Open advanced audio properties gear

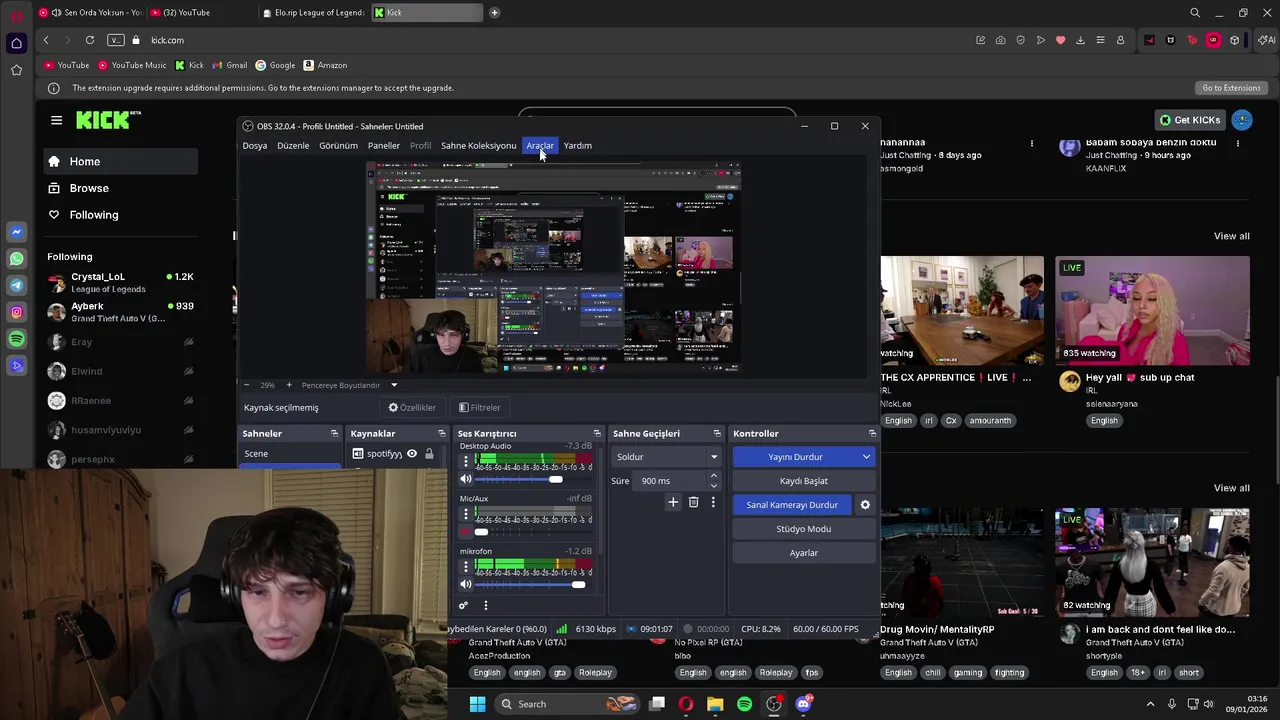point(463,605)
